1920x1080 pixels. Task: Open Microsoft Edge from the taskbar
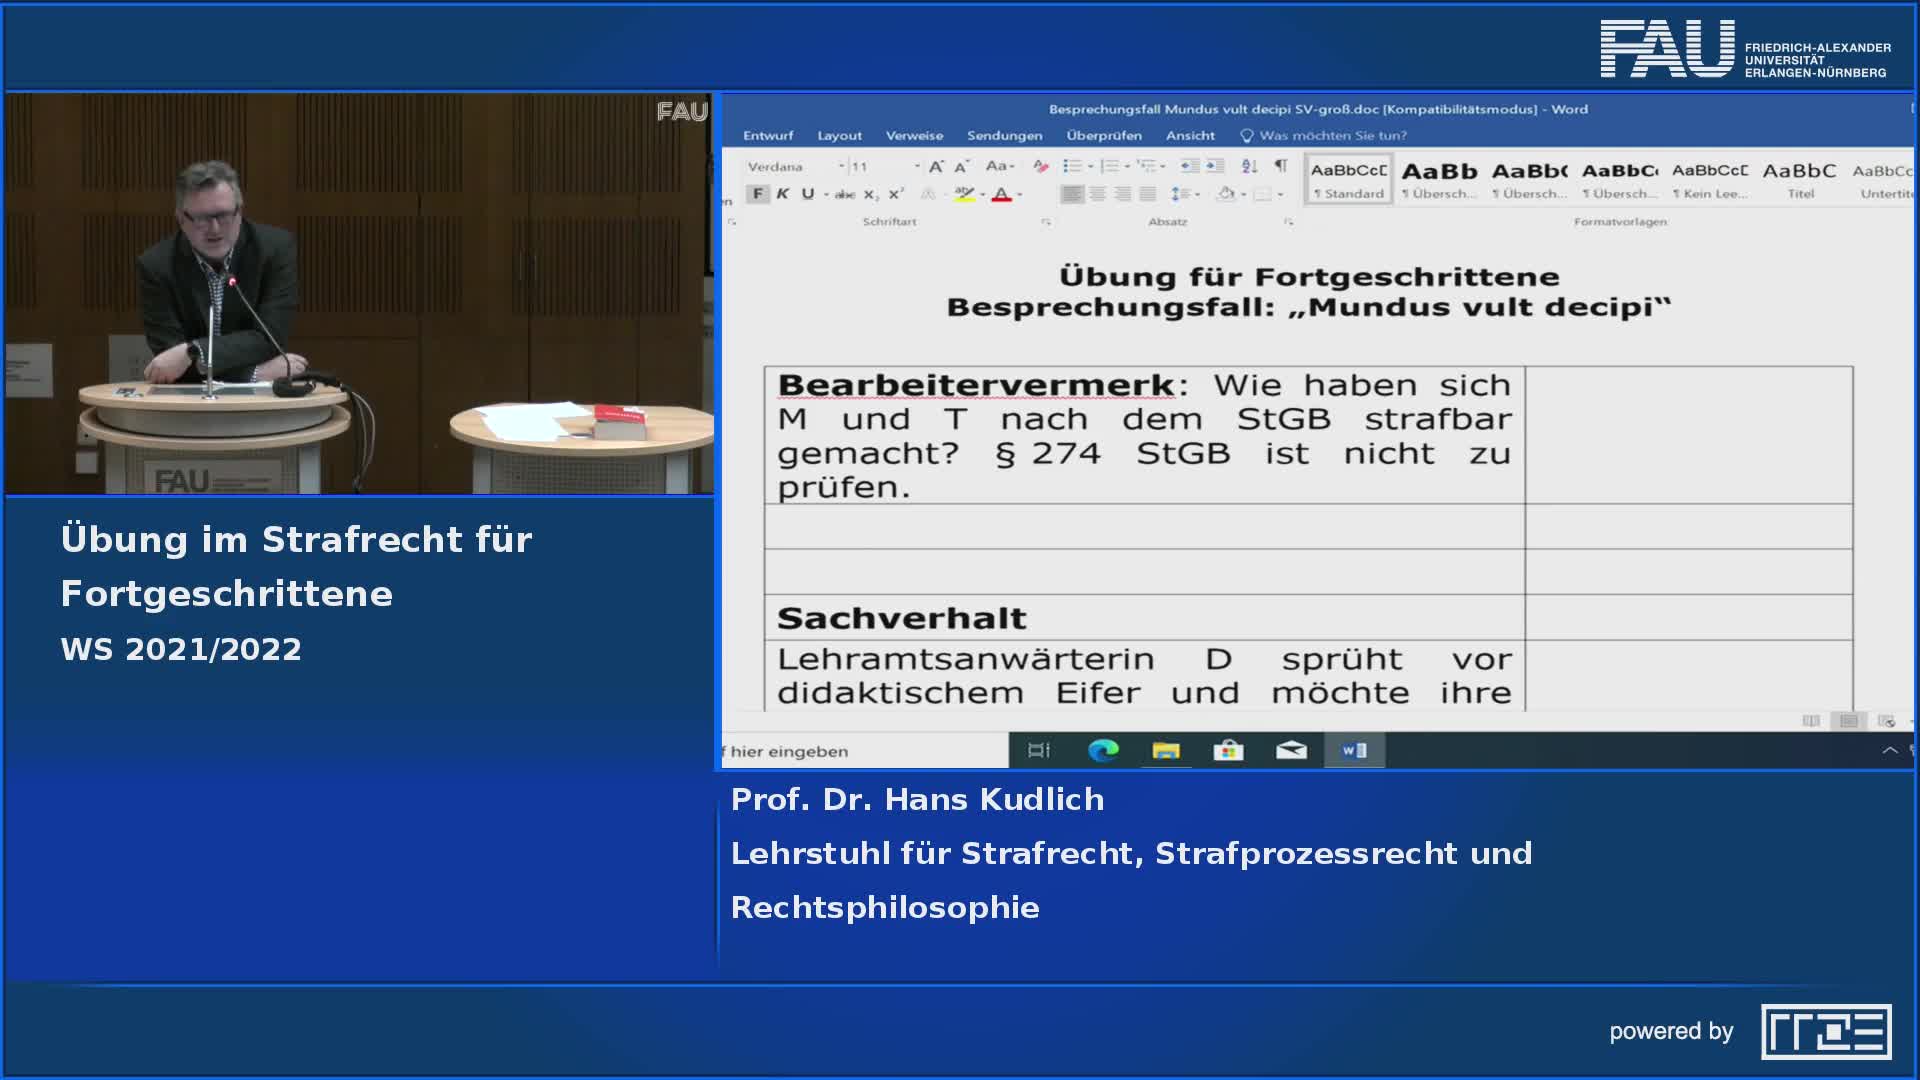pyautogui.click(x=1103, y=750)
